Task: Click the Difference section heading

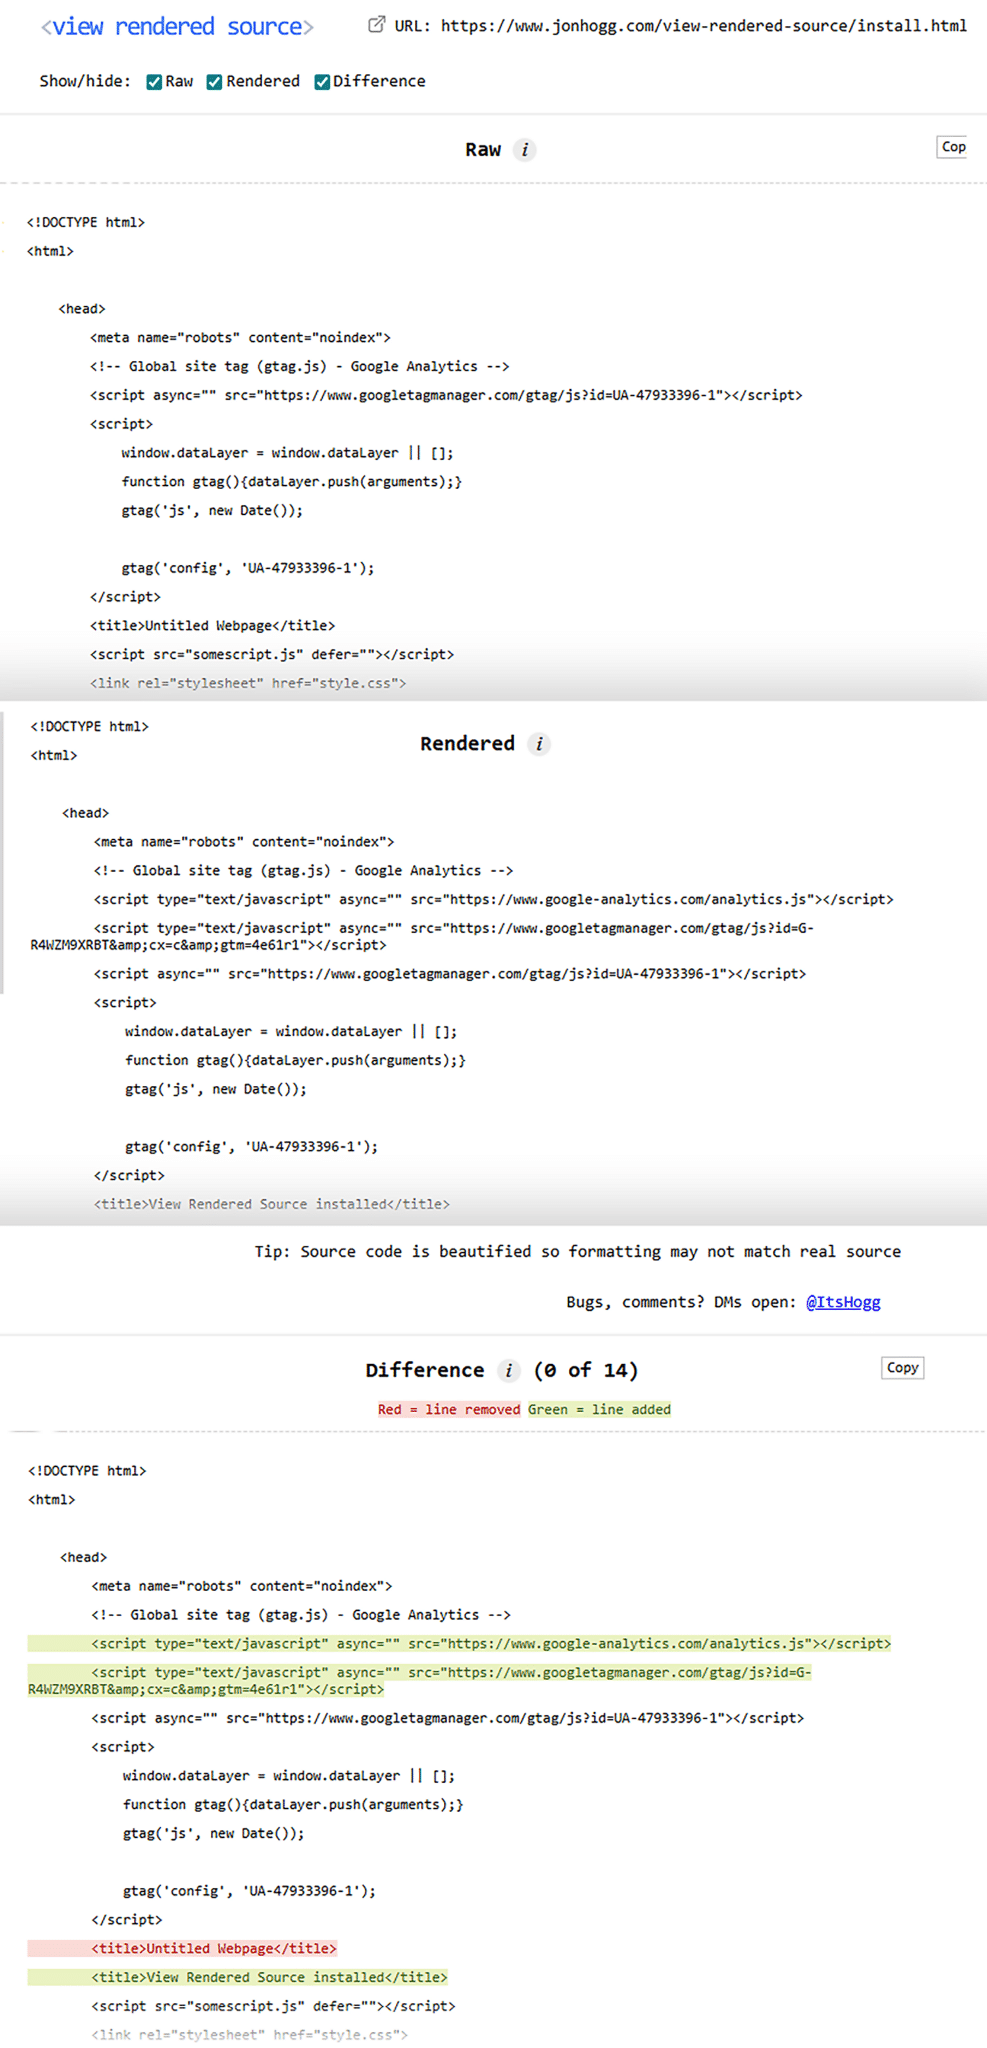Action: pyautogui.click(x=424, y=1371)
